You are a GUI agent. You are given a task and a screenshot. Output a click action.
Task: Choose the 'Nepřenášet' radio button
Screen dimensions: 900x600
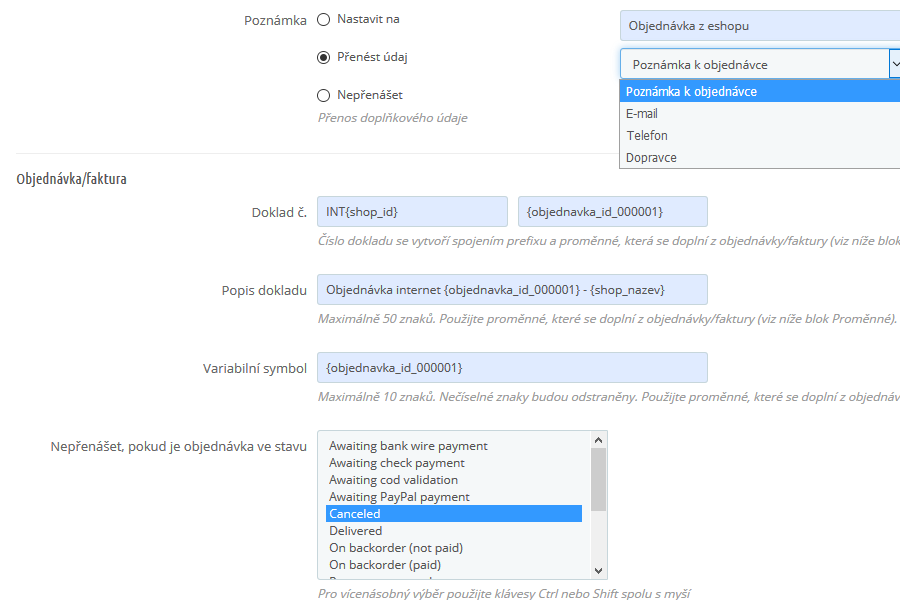click(x=324, y=95)
